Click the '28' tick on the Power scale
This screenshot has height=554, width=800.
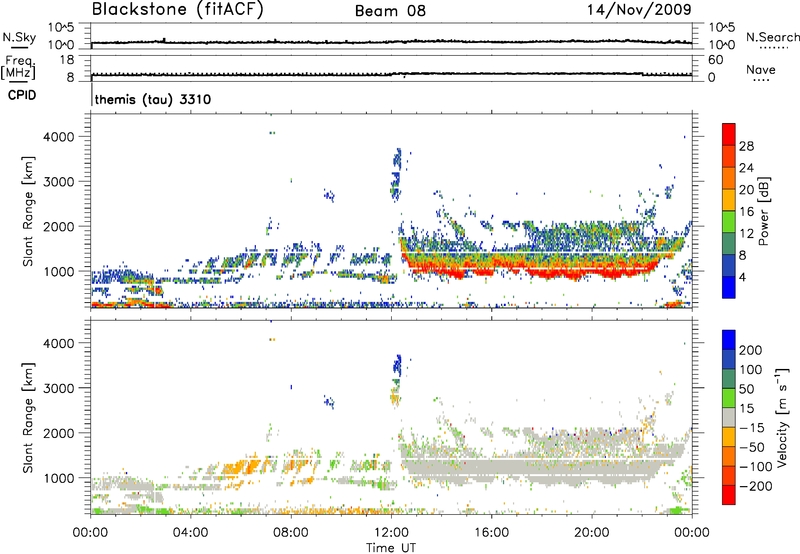pyautogui.click(x=746, y=146)
